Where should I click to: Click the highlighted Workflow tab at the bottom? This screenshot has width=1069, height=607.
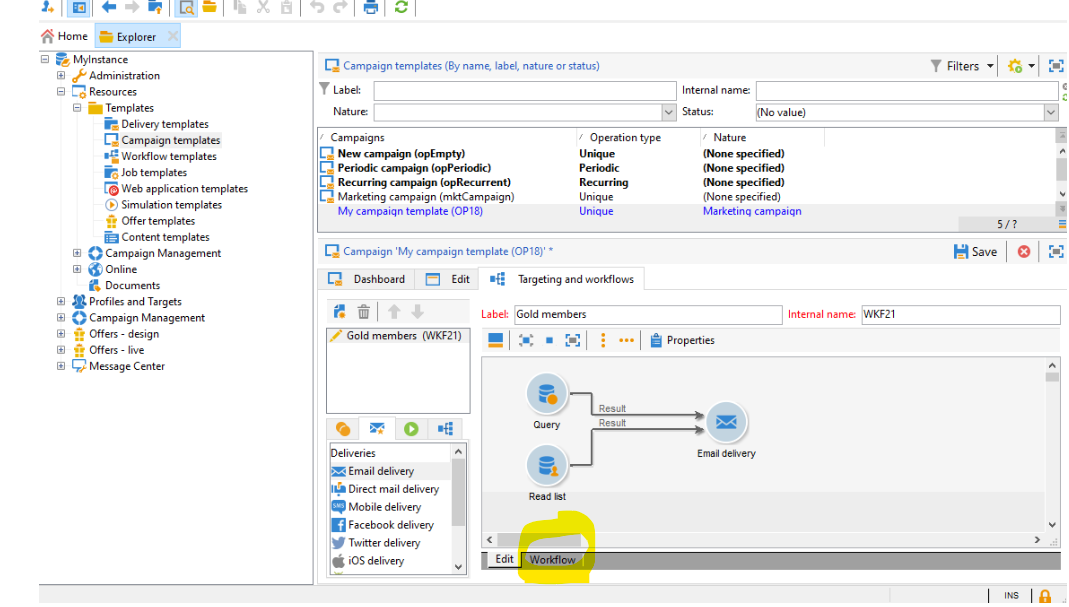point(553,559)
